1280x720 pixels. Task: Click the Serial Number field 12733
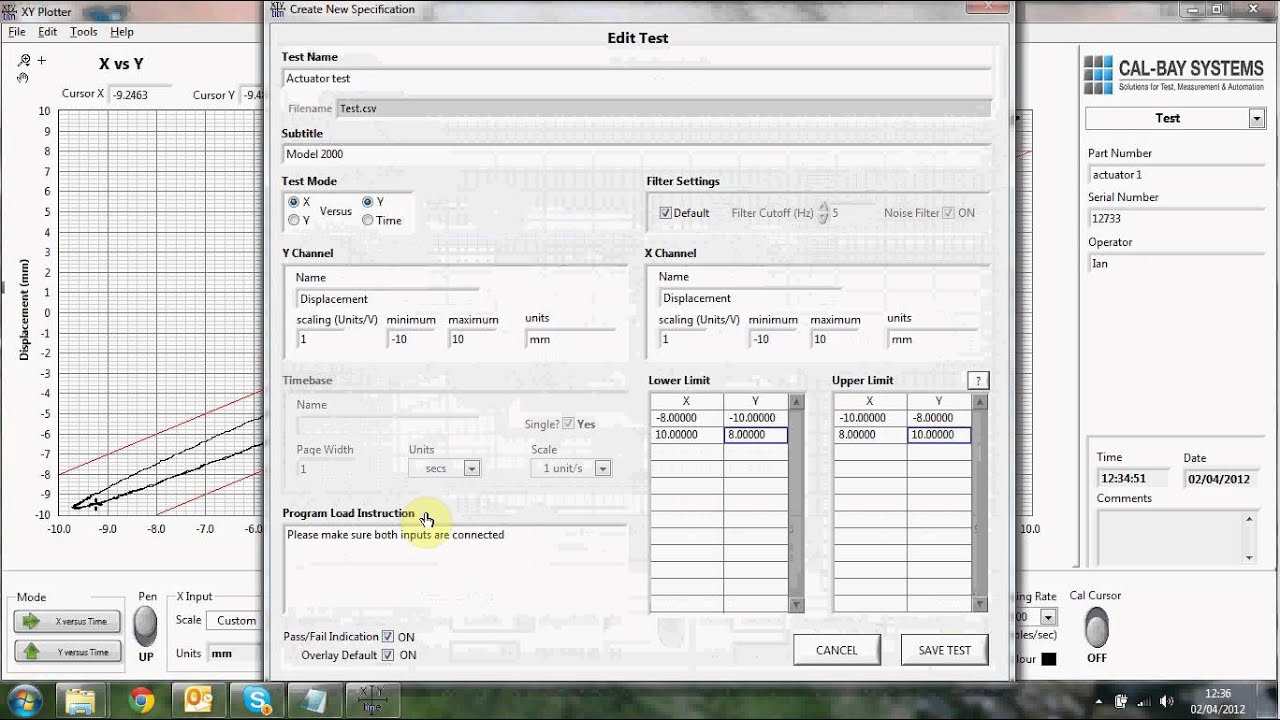1176,219
